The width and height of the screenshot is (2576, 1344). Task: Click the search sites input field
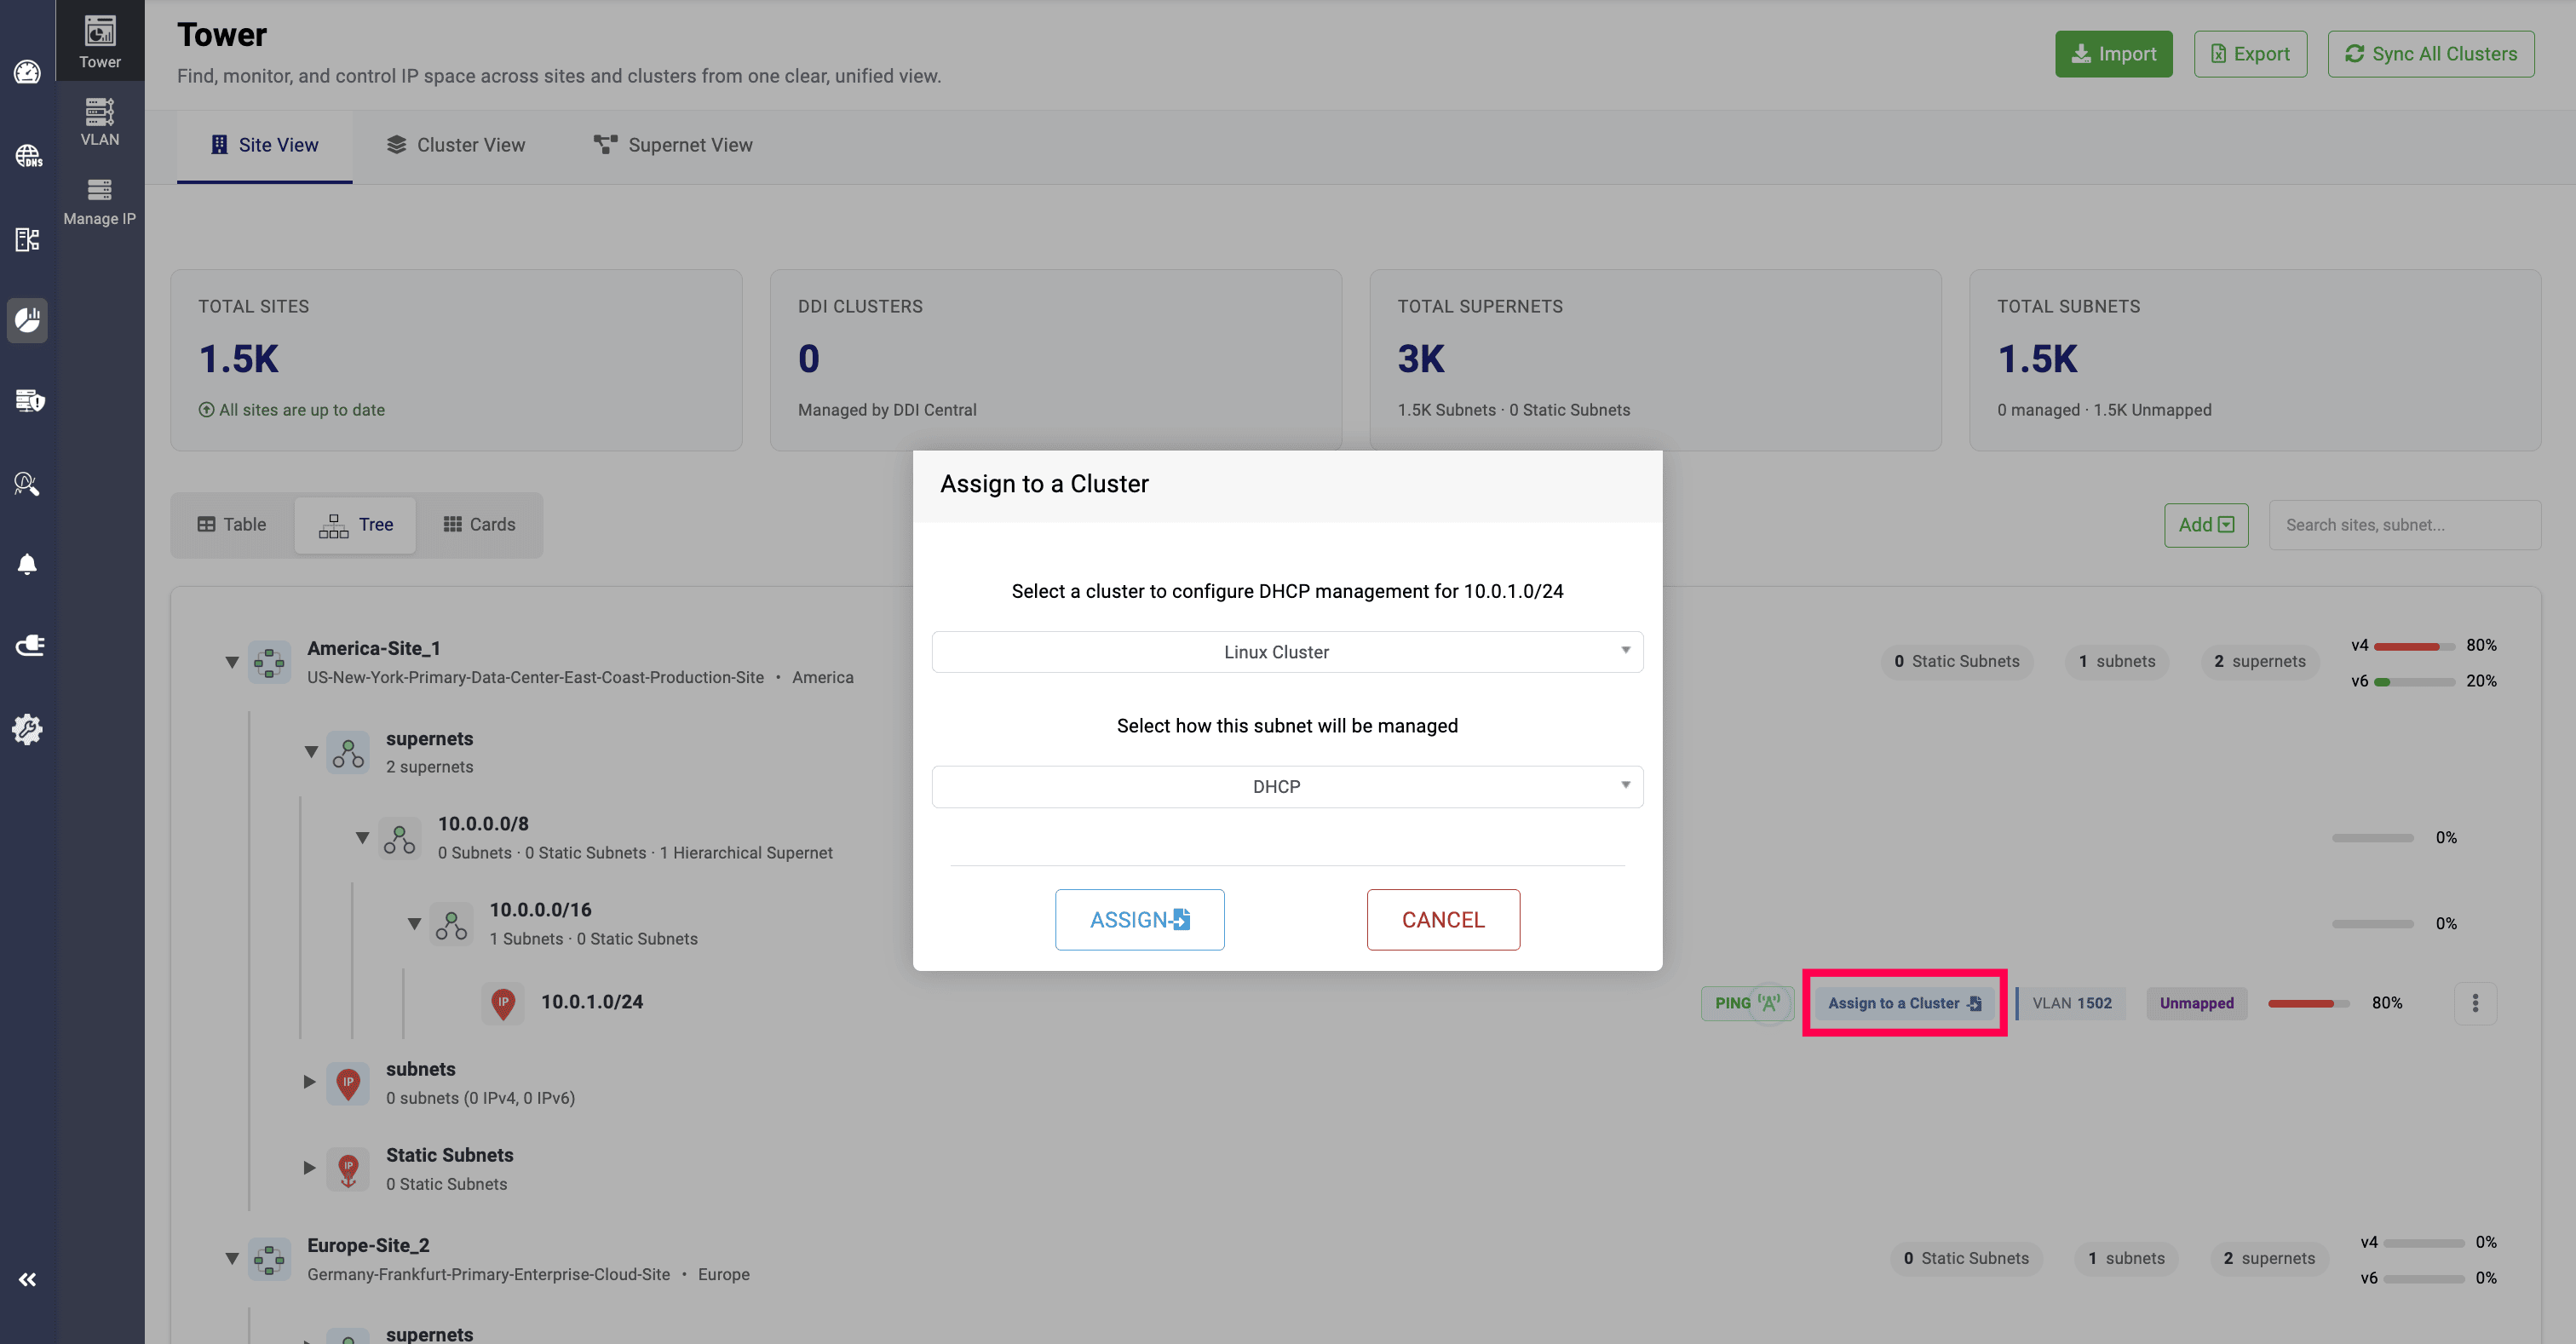pos(2403,525)
